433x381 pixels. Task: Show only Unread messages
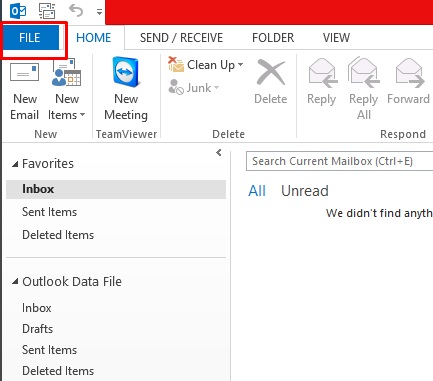[305, 191]
